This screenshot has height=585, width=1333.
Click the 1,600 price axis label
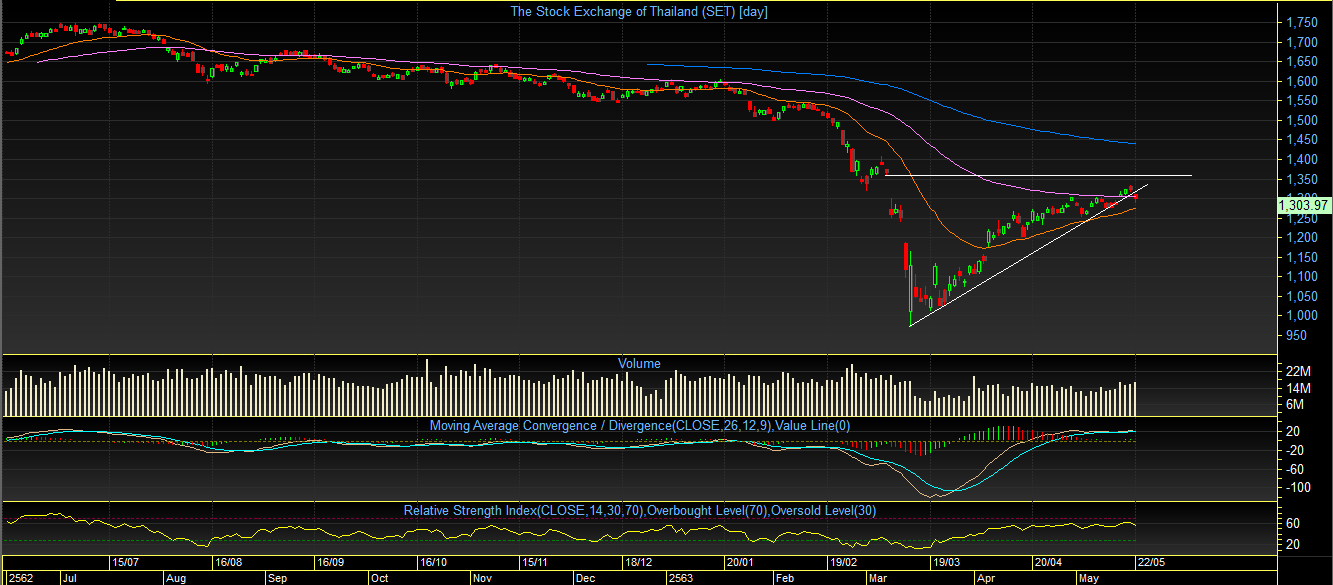pos(1300,81)
